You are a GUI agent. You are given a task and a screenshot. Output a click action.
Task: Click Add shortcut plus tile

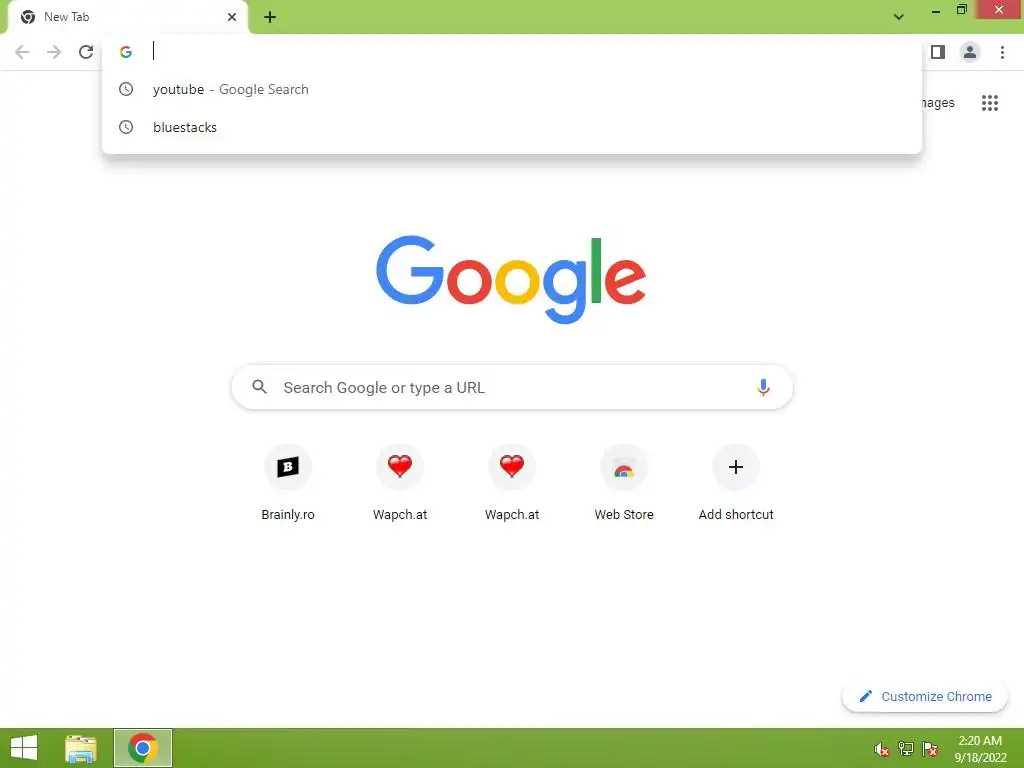click(736, 483)
